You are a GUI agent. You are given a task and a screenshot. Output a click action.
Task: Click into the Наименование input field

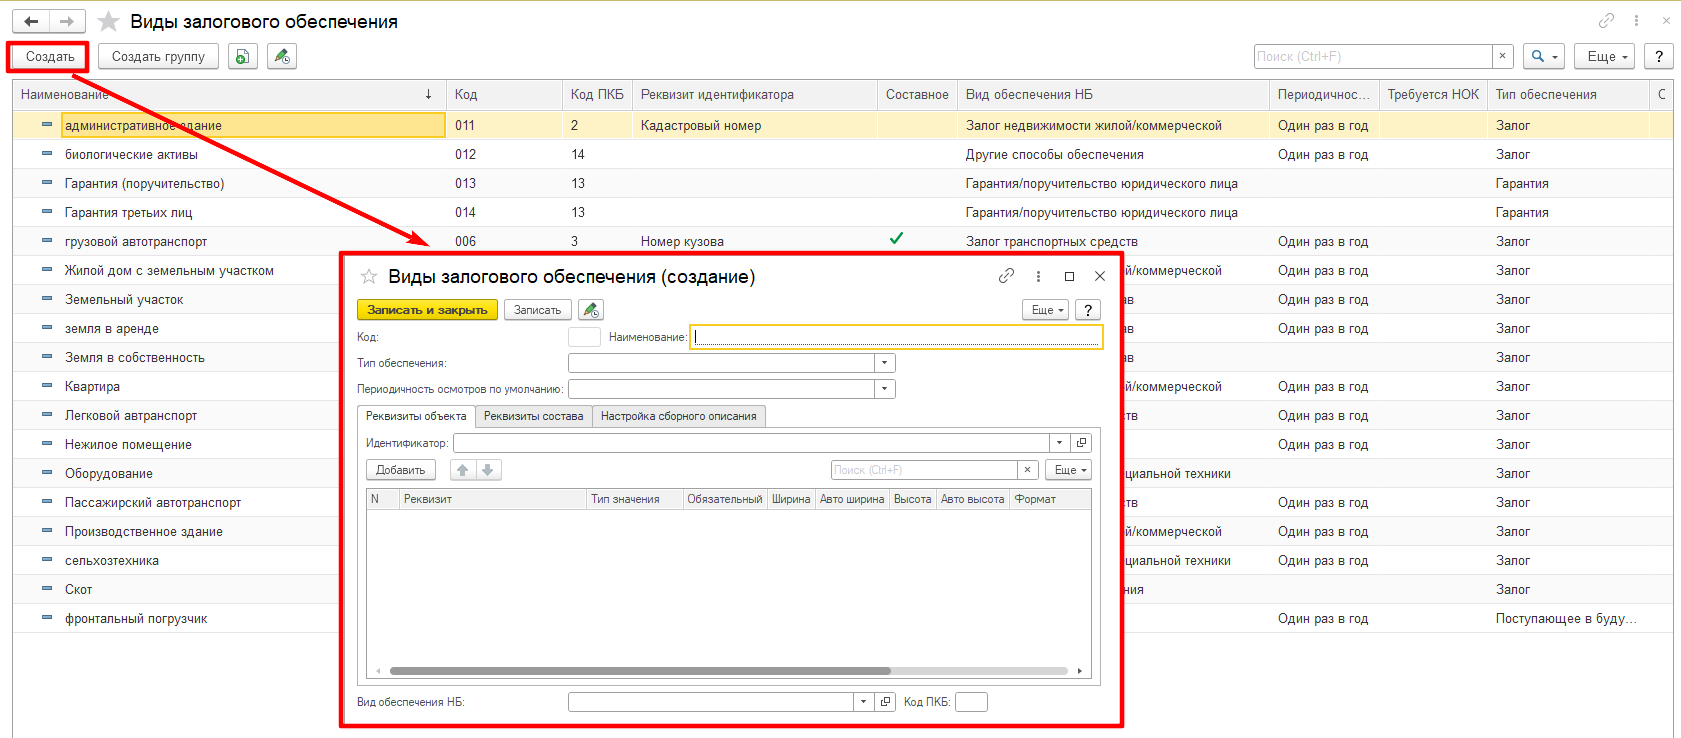[897, 337]
